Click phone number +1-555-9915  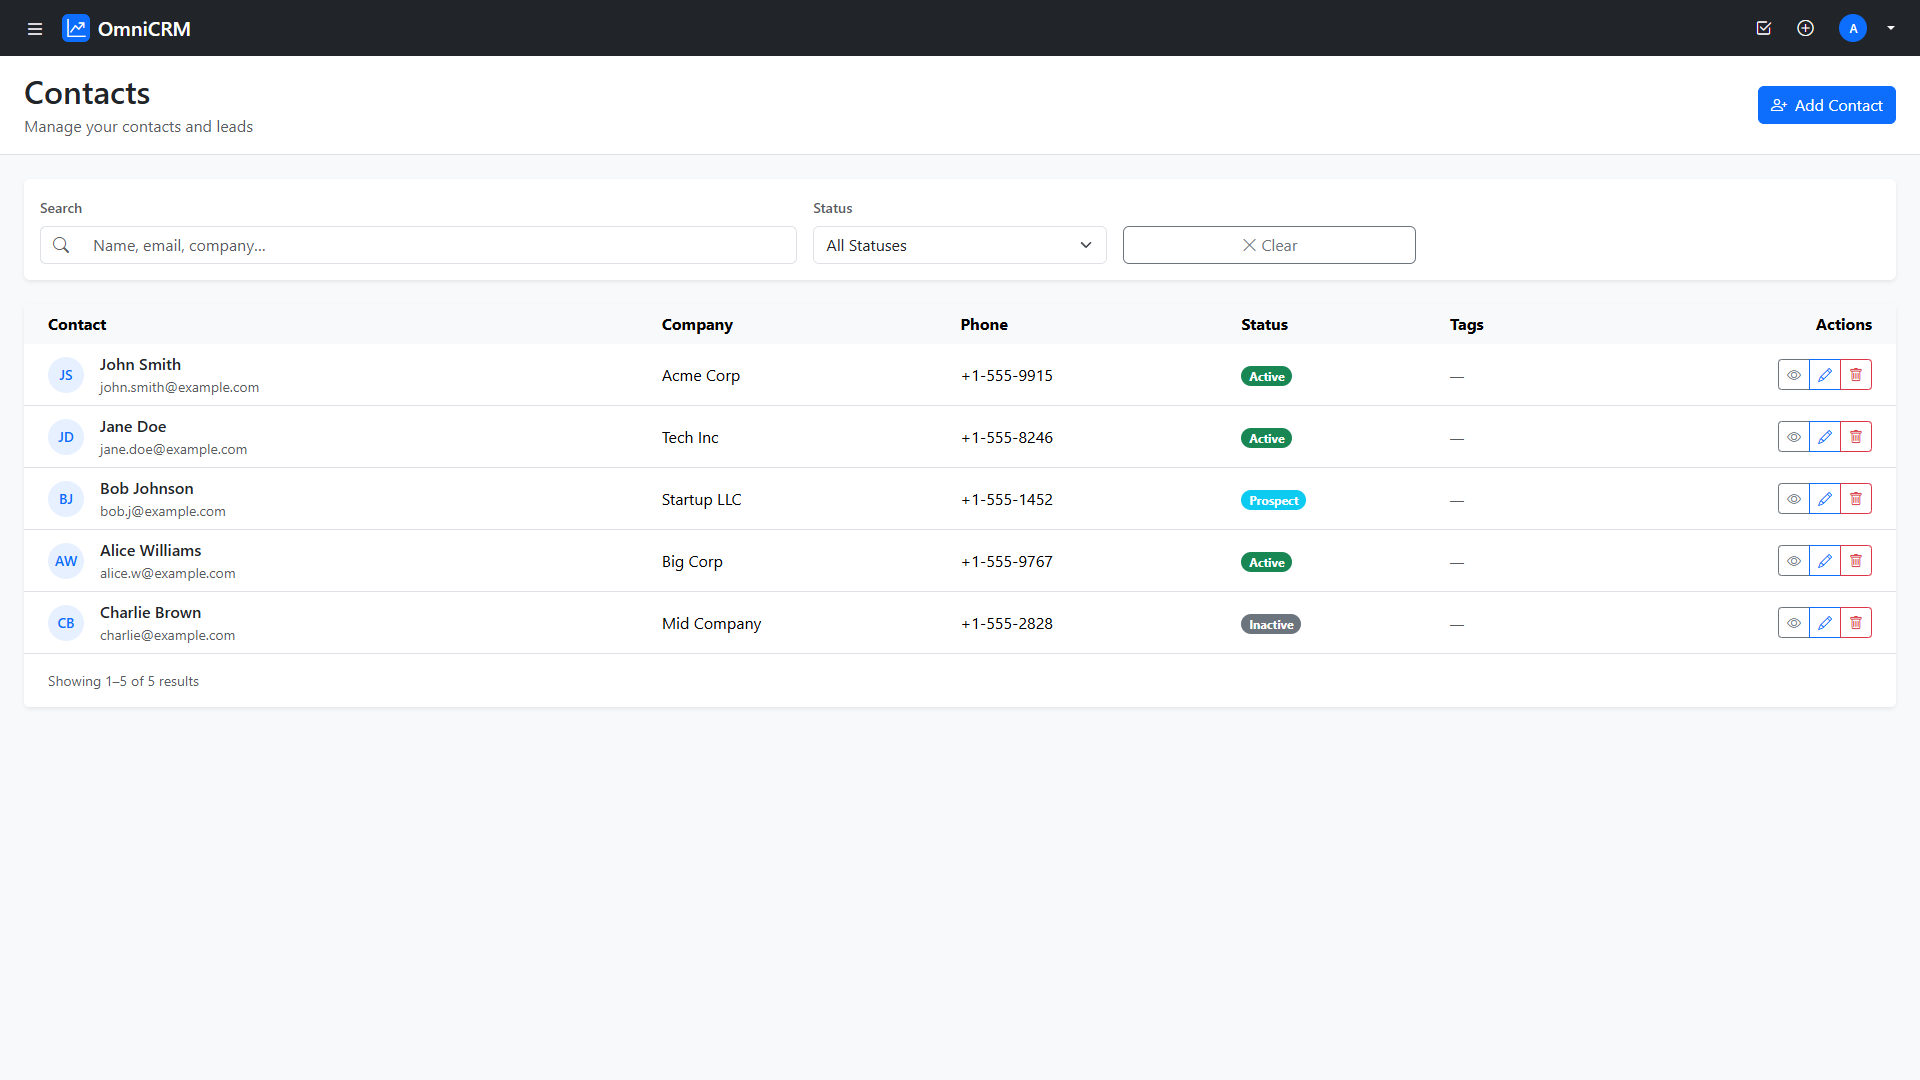(x=1007, y=375)
